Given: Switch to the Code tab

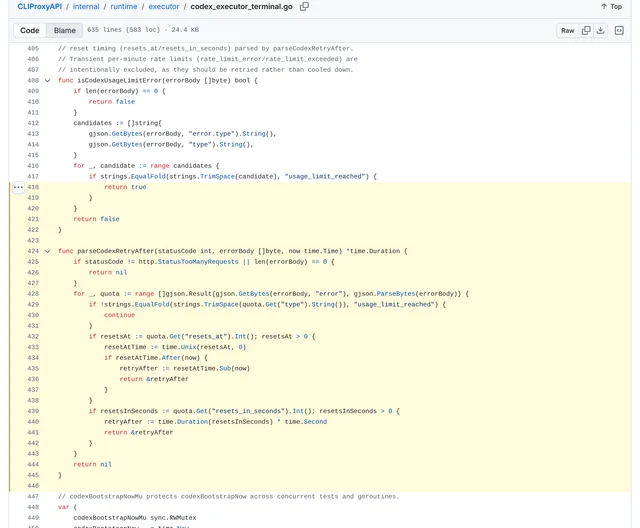Looking at the screenshot, I should coord(30,31).
